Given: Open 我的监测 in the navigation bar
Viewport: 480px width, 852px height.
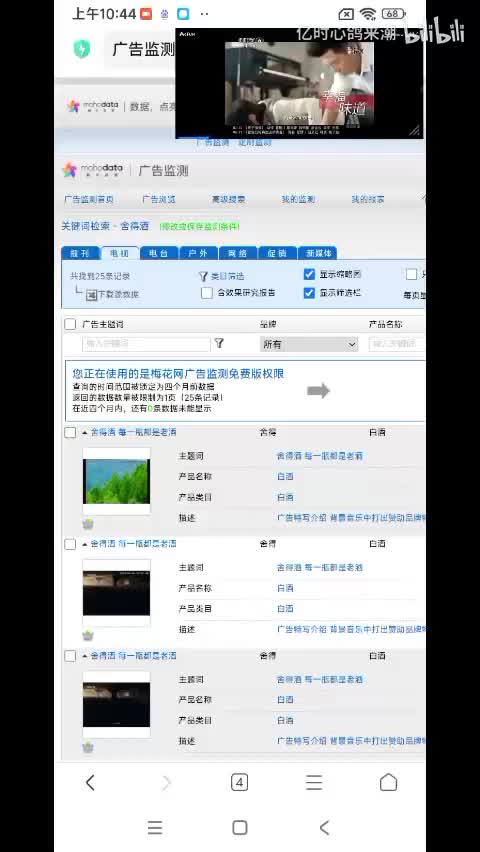Looking at the screenshot, I should 298,199.
